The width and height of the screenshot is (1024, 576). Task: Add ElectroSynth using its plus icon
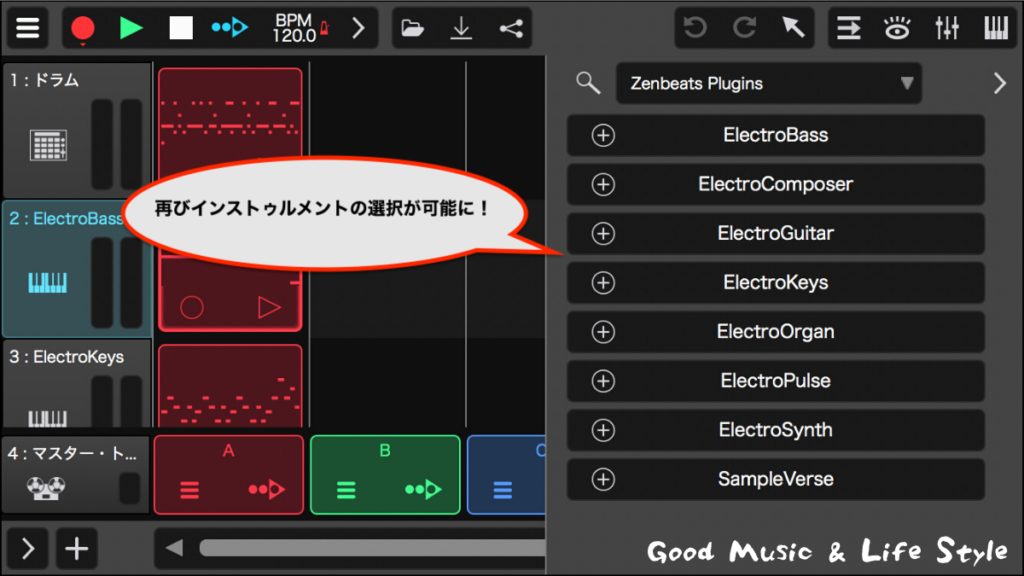click(603, 430)
